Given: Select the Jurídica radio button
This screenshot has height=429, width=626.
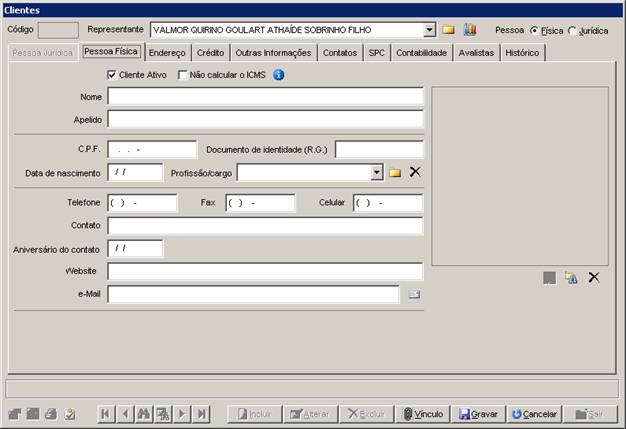Looking at the screenshot, I should [572, 30].
